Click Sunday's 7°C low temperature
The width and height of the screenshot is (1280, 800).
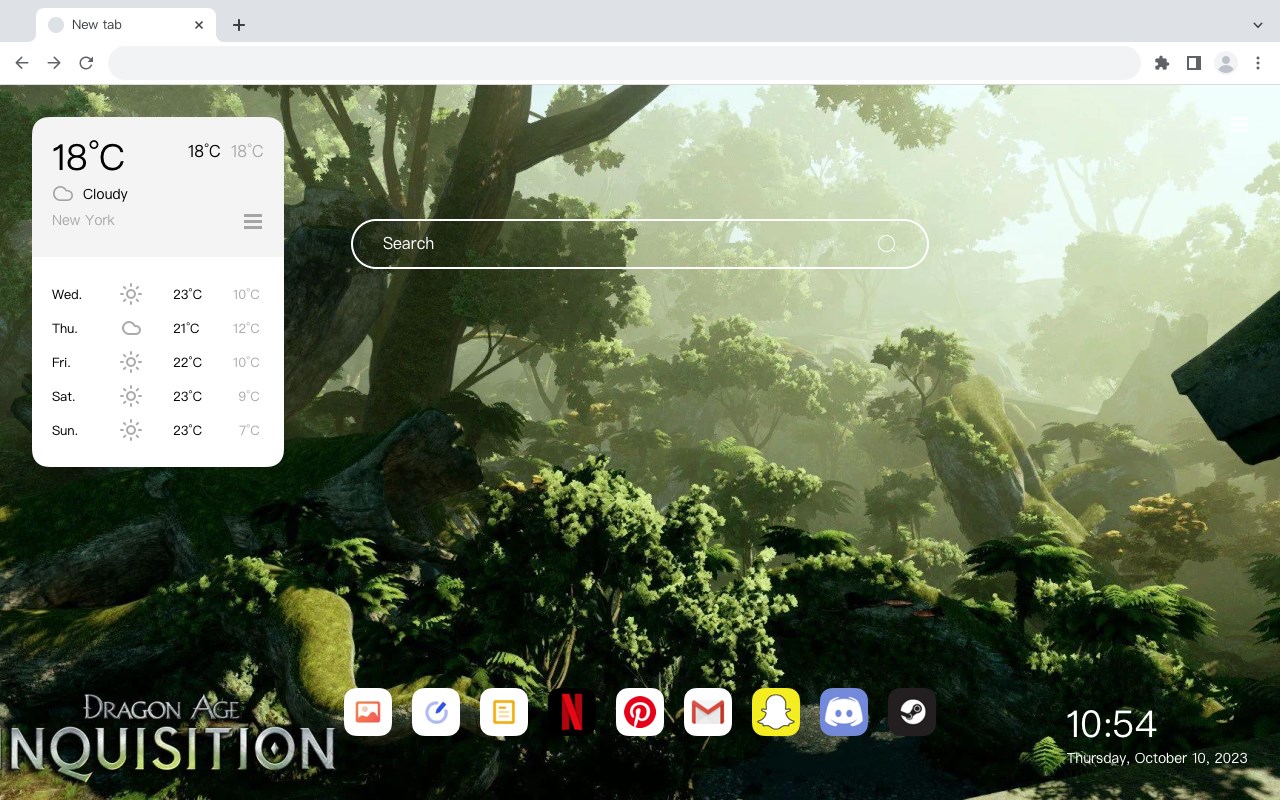click(x=249, y=430)
